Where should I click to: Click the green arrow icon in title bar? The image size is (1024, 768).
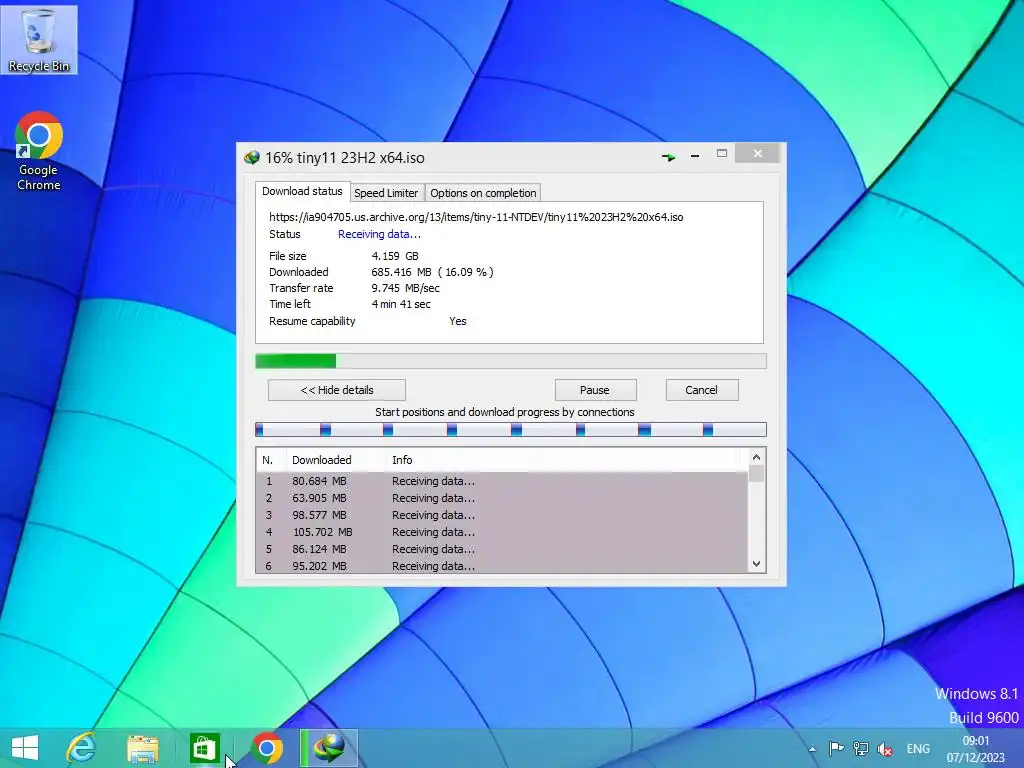pos(668,157)
